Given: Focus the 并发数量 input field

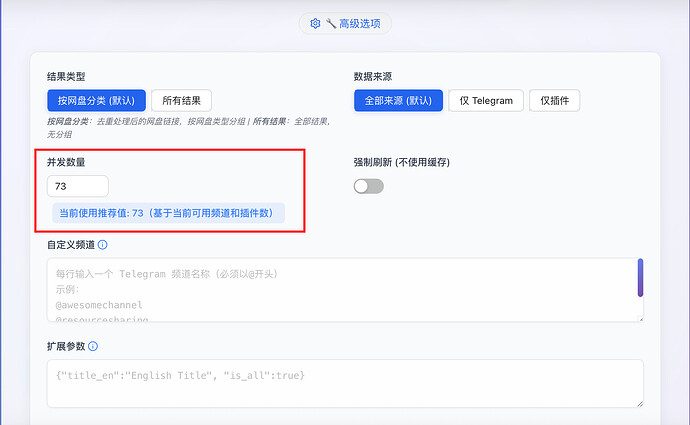Looking at the screenshot, I should pyautogui.click(x=78, y=186).
